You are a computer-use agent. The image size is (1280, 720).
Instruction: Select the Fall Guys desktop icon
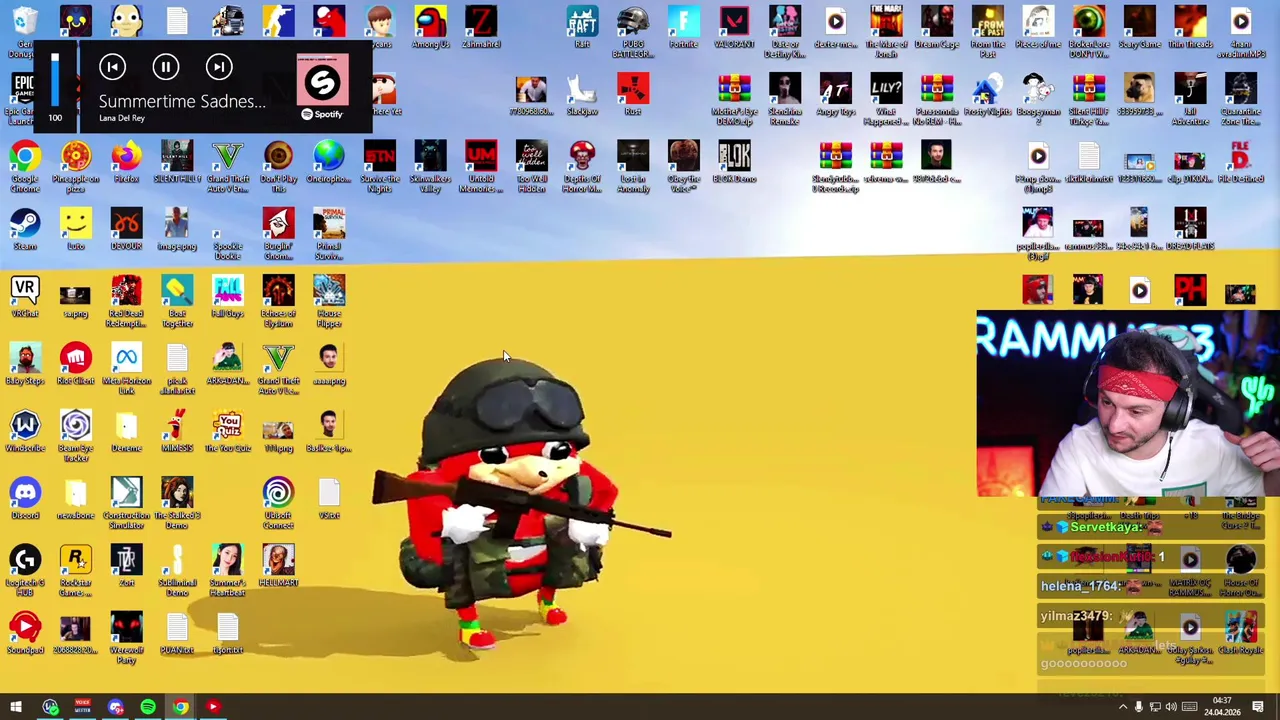[x=228, y=296]
